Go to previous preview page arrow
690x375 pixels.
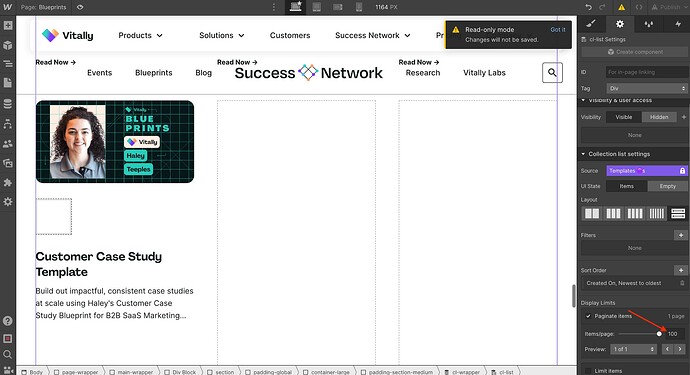(x=668, y=349)
